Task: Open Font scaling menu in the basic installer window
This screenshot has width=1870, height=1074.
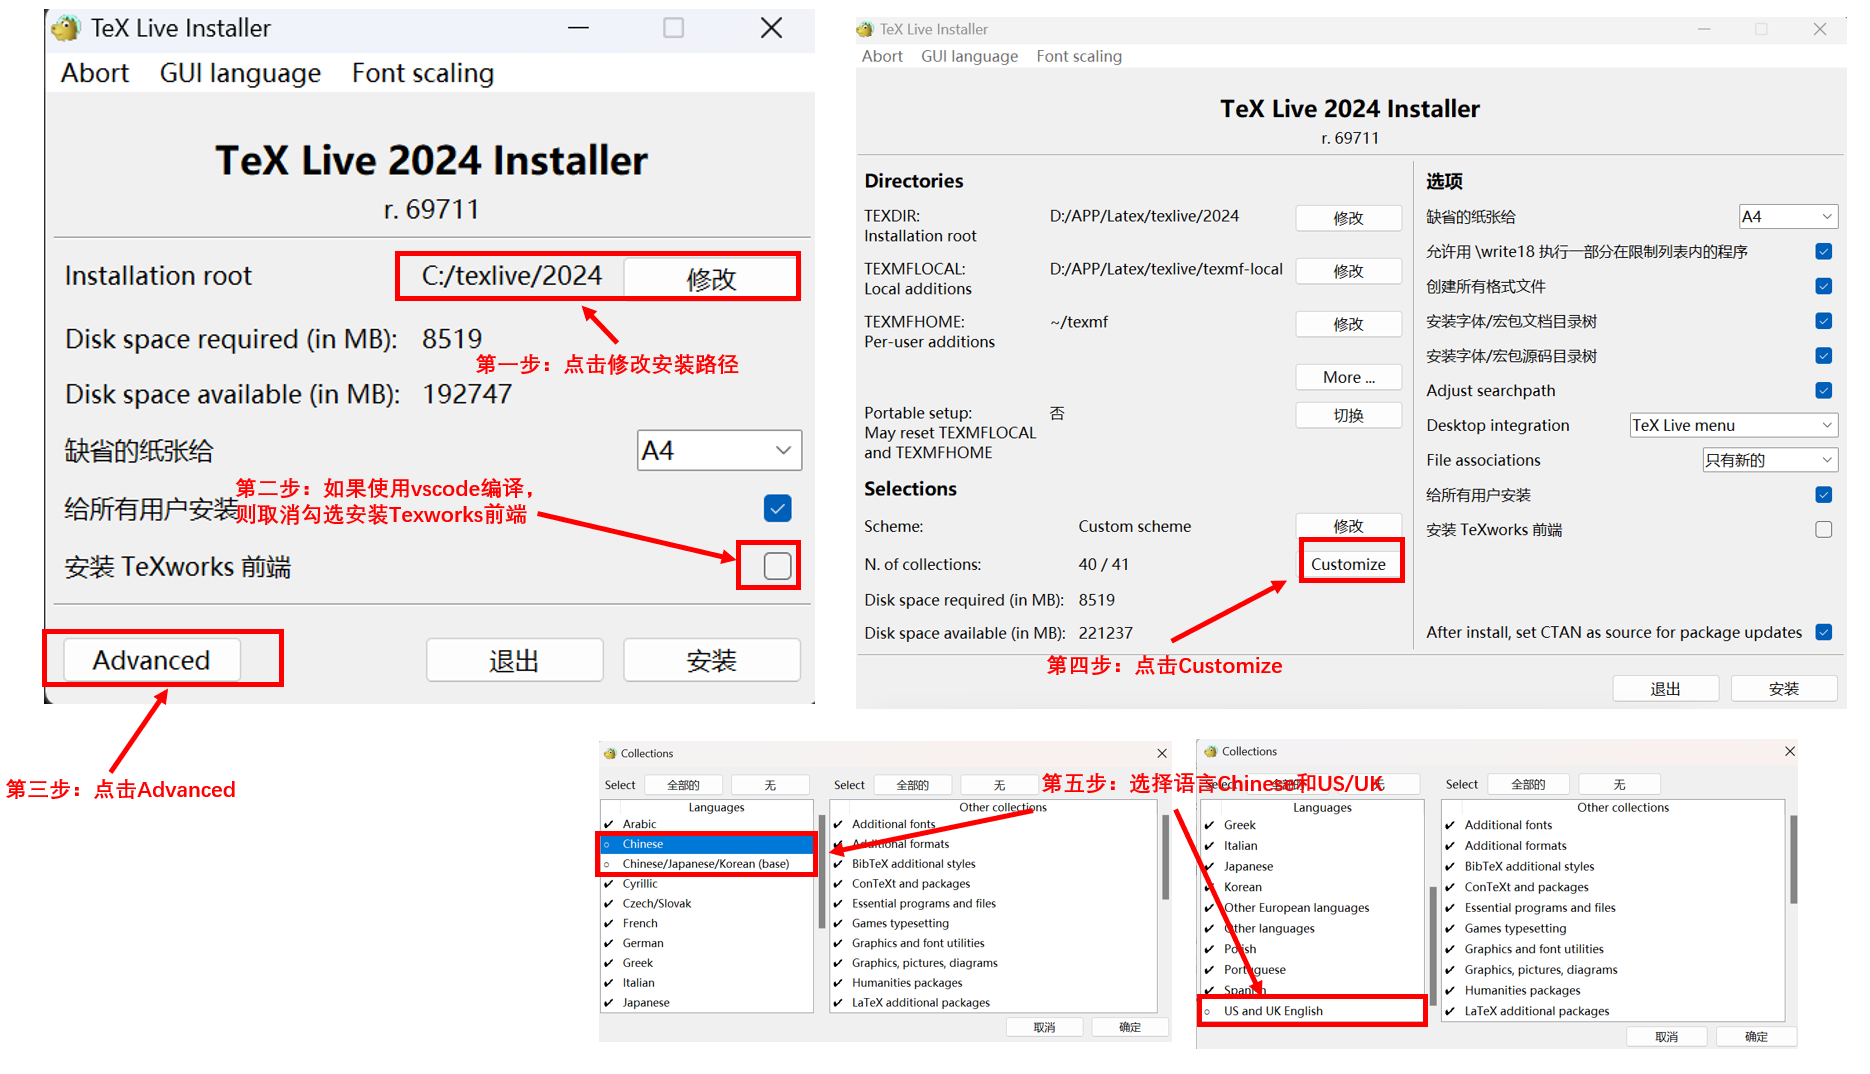Action: point(423,73)
